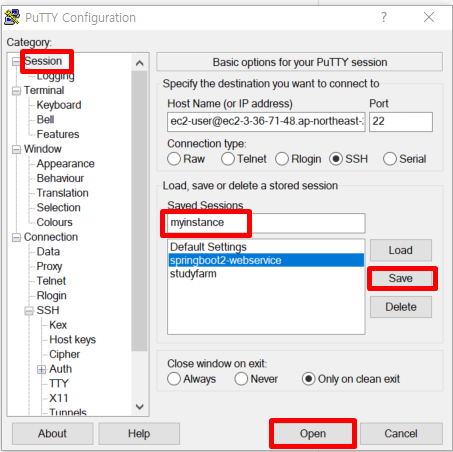Click the category tree scrollbar thumb
The height and width of the screenshot is (452, 453).
139,211
